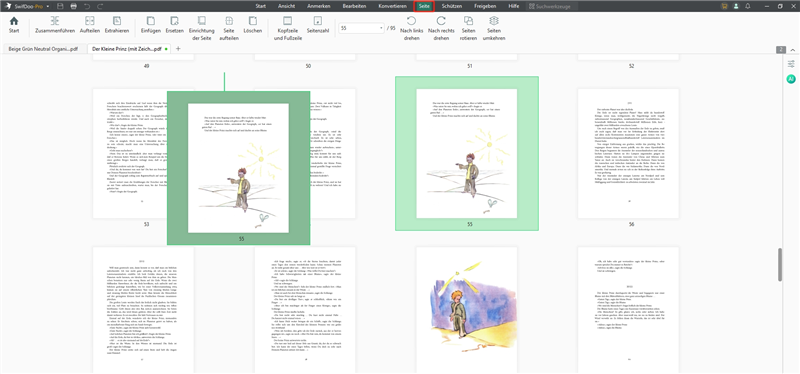Open the Start menu tab
Screen dimensions: 800x374
coord(261,6)
